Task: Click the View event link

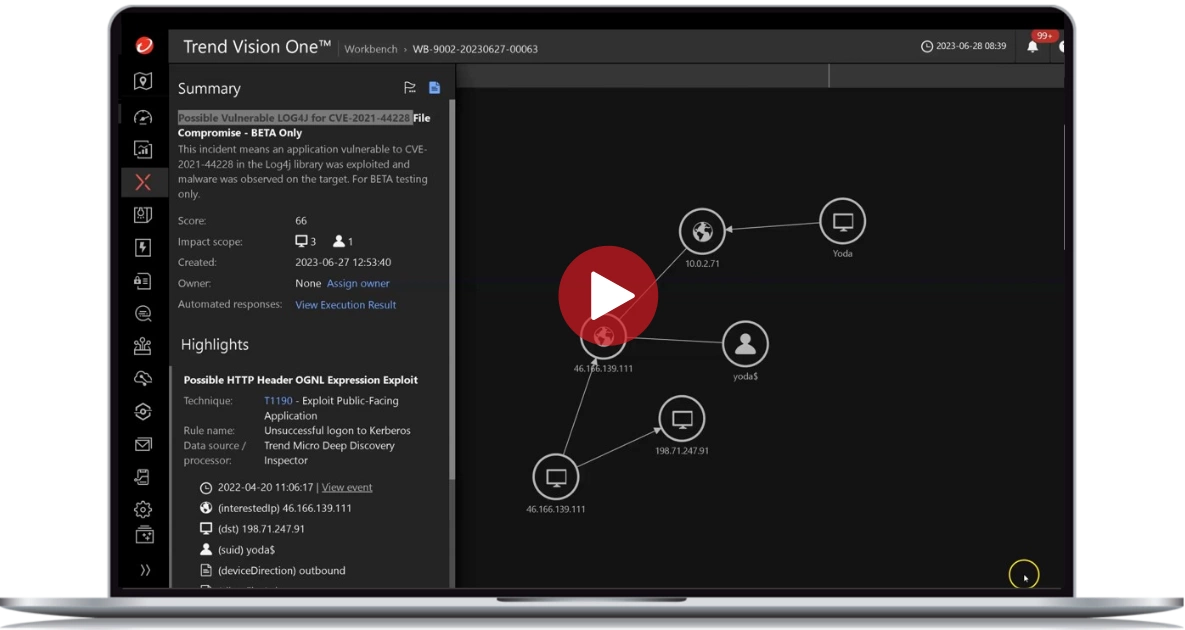Action: tap(347, 487)
